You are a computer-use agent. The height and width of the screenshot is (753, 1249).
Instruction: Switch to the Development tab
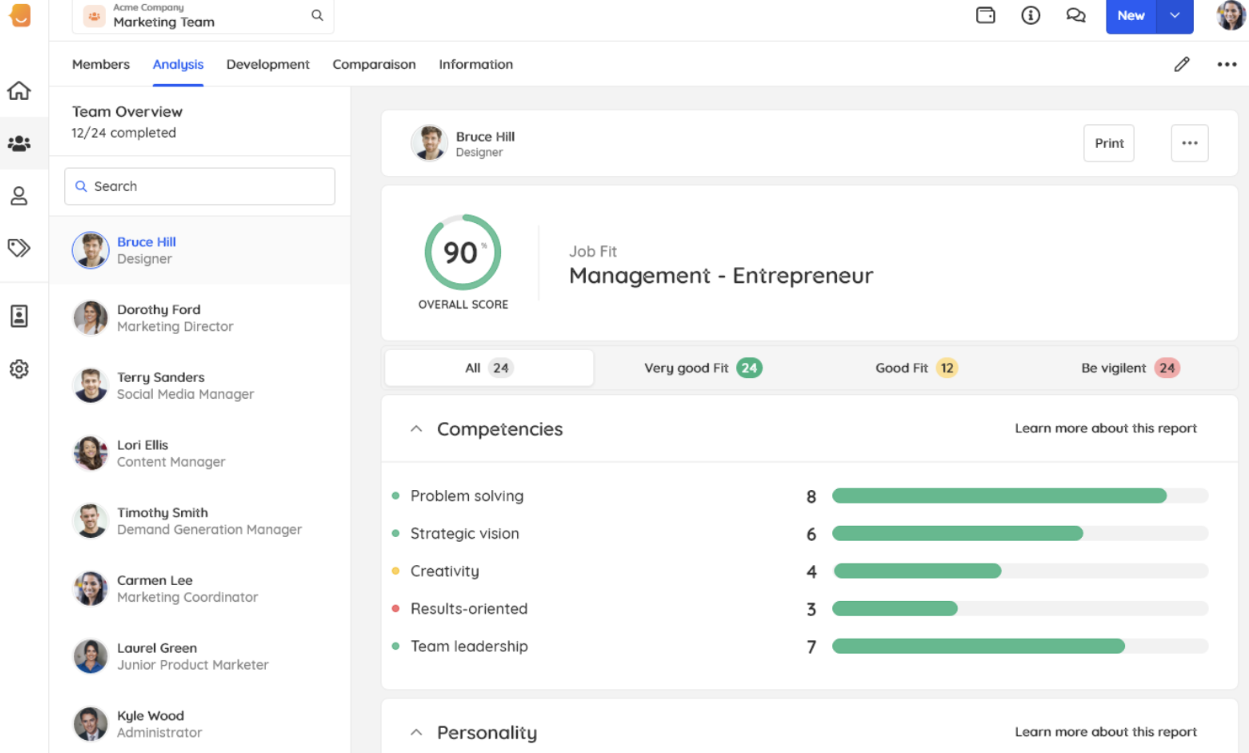click(268, 63)
